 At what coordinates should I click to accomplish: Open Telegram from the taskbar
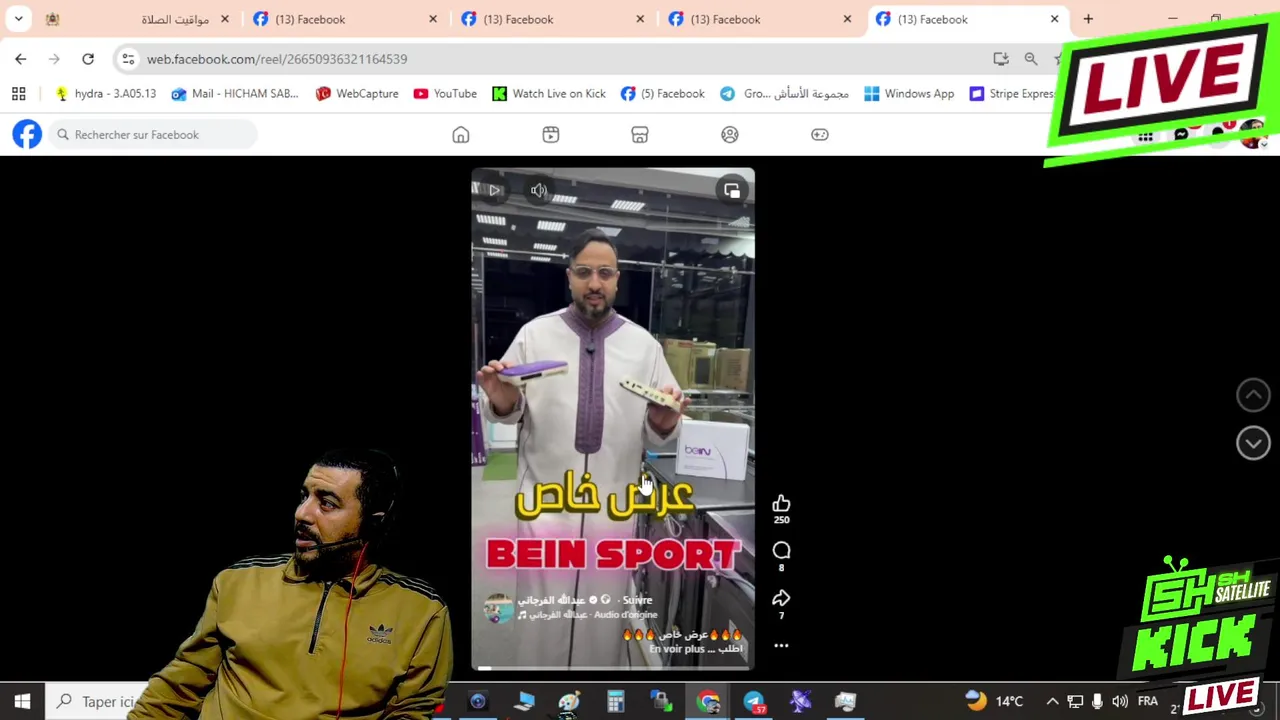754,702
